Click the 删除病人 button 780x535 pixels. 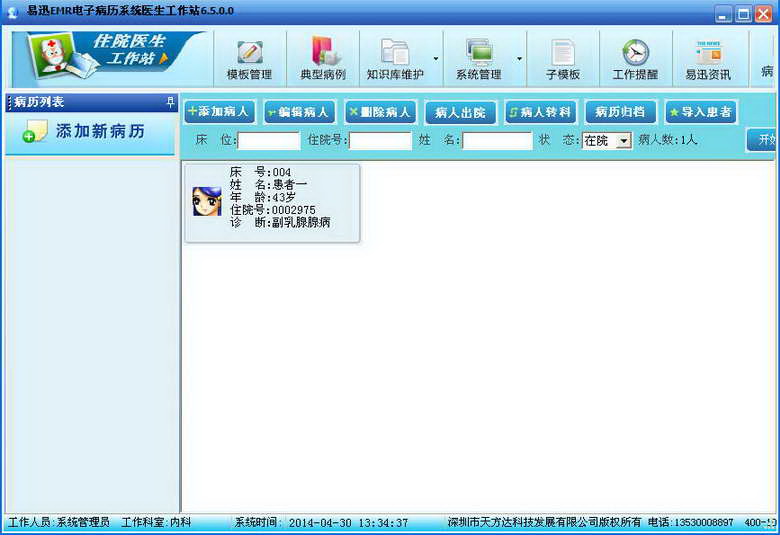click(x=380, y=112)
